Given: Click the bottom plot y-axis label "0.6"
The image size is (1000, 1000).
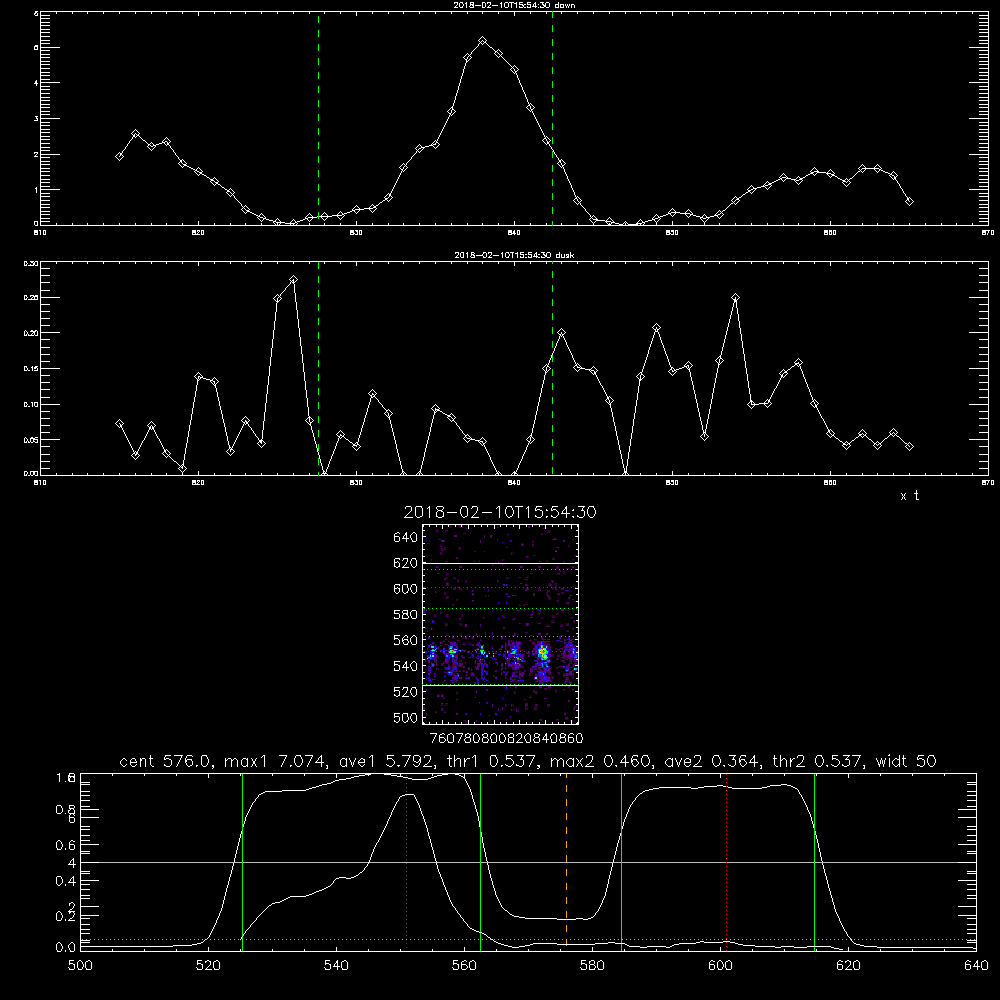Looking at the screenshot, I should coord(66,845).
